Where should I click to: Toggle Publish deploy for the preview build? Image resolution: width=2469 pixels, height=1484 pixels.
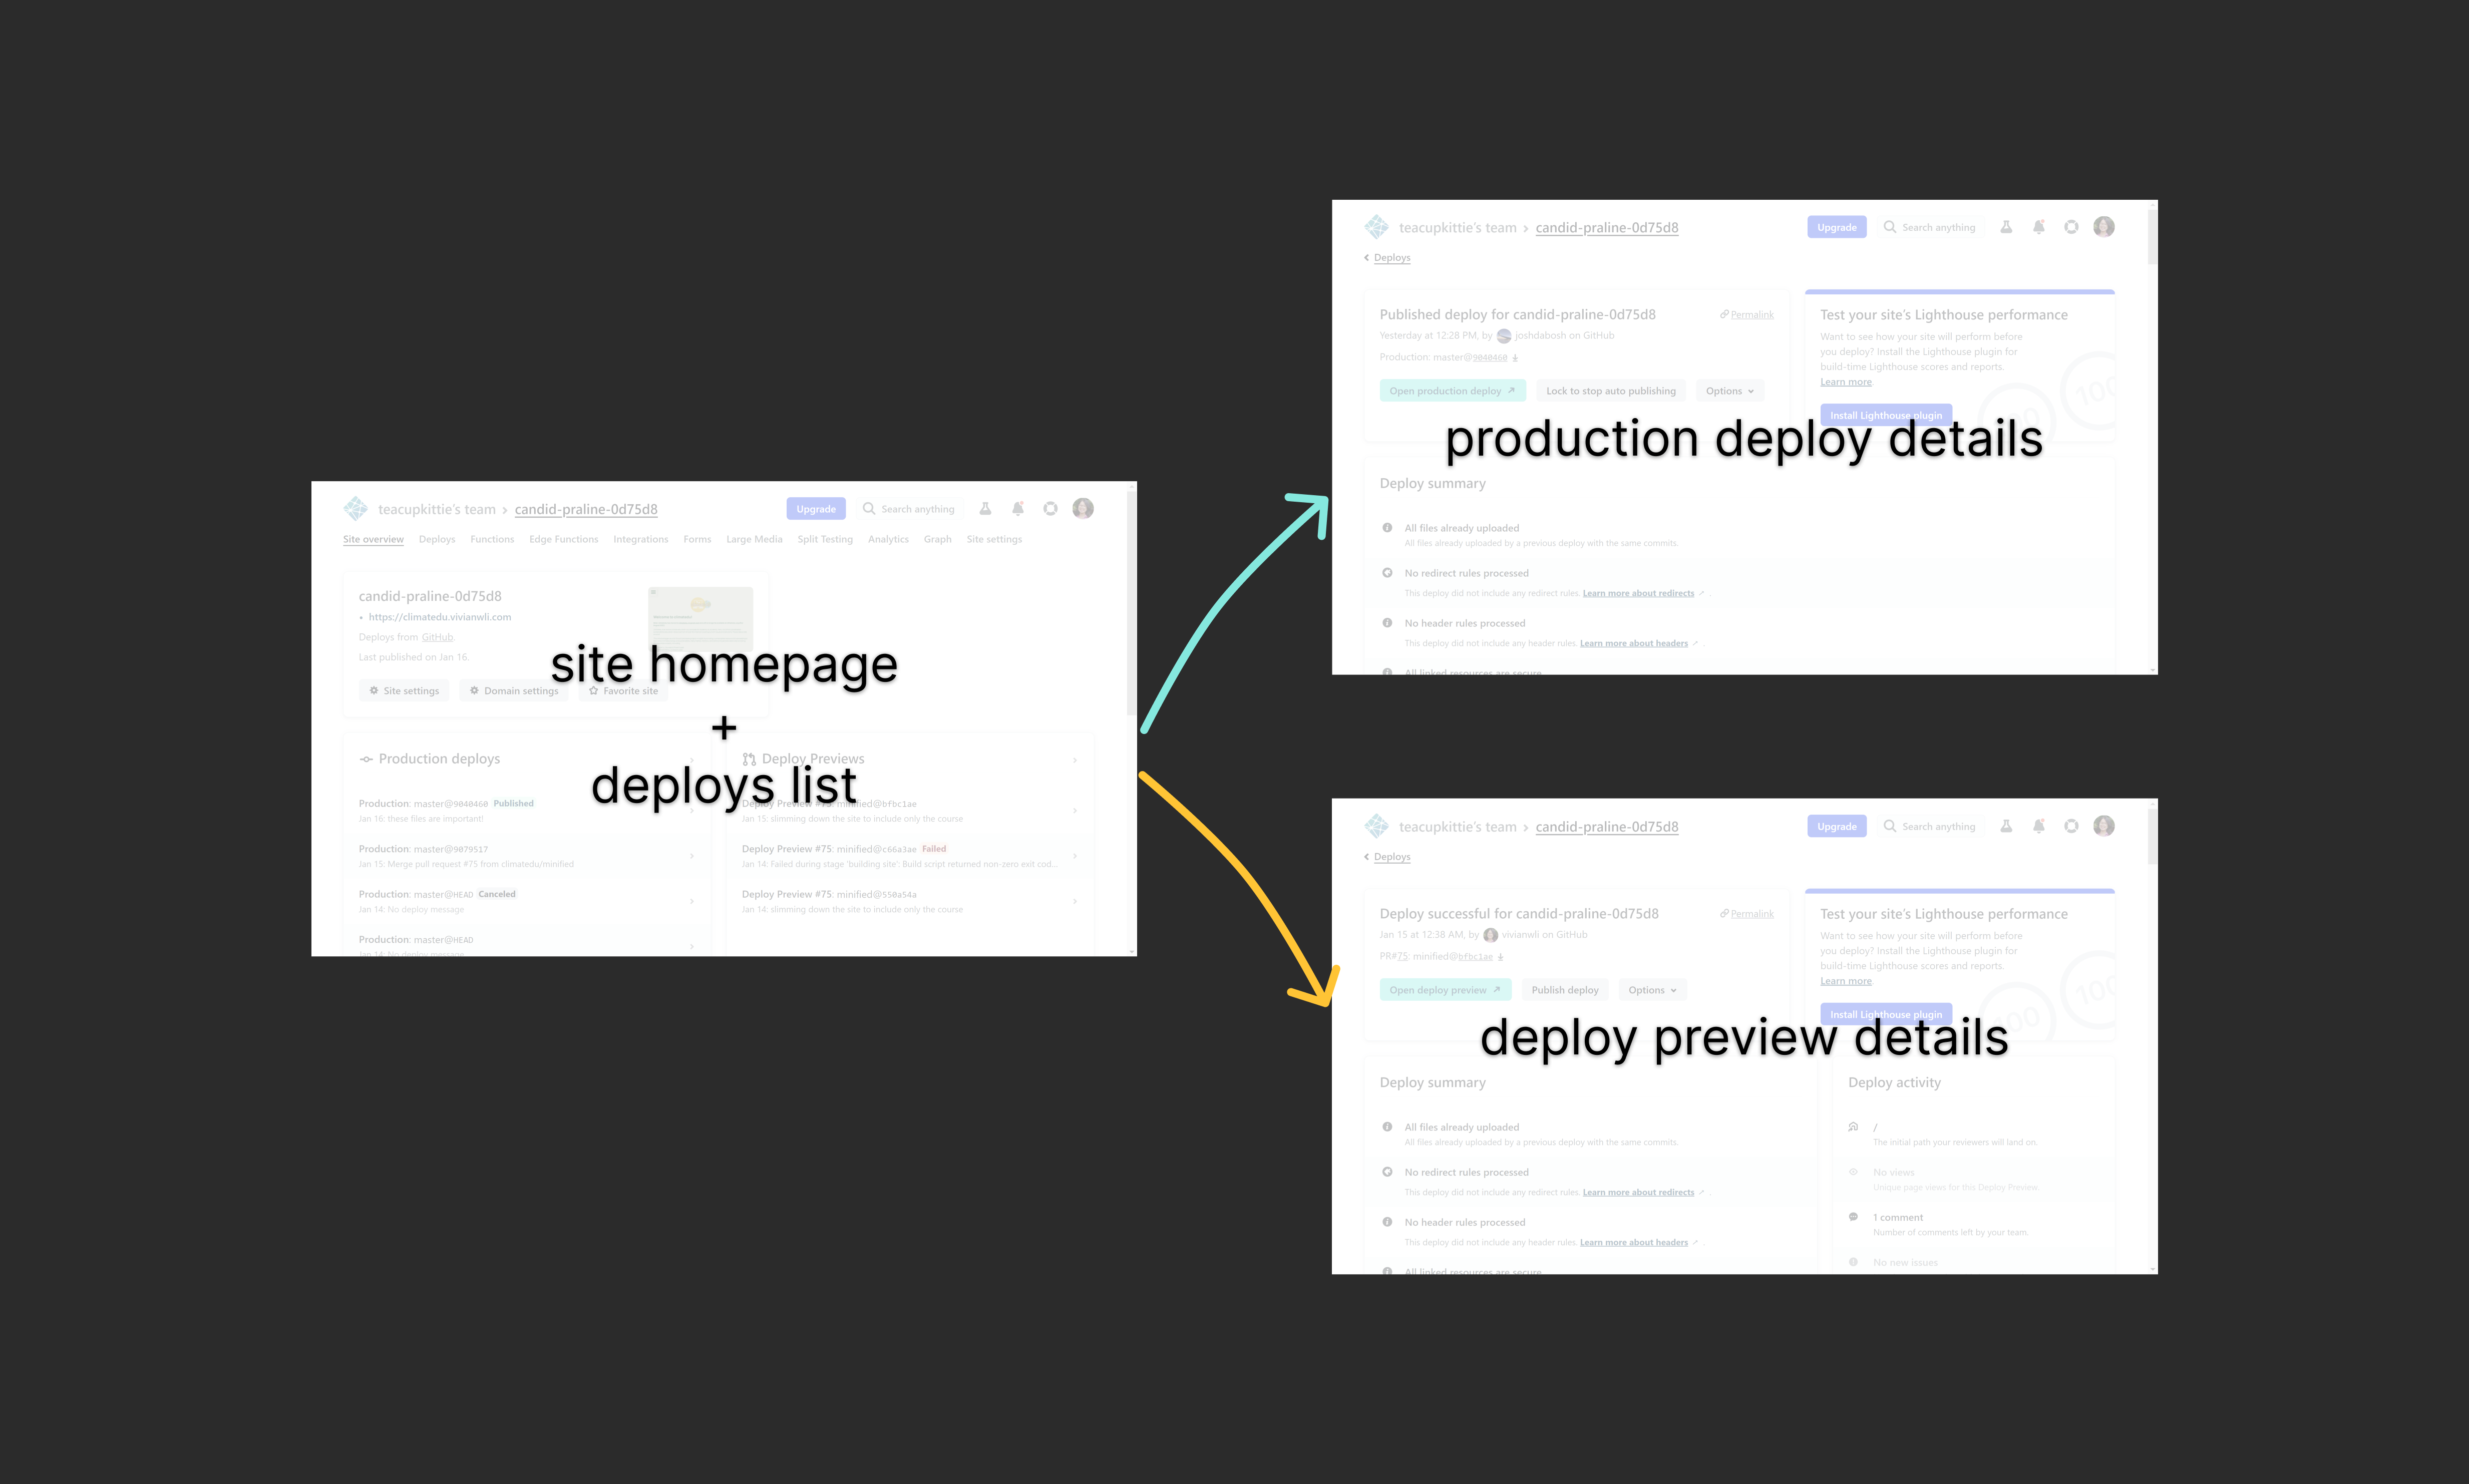click(1565, 989)
